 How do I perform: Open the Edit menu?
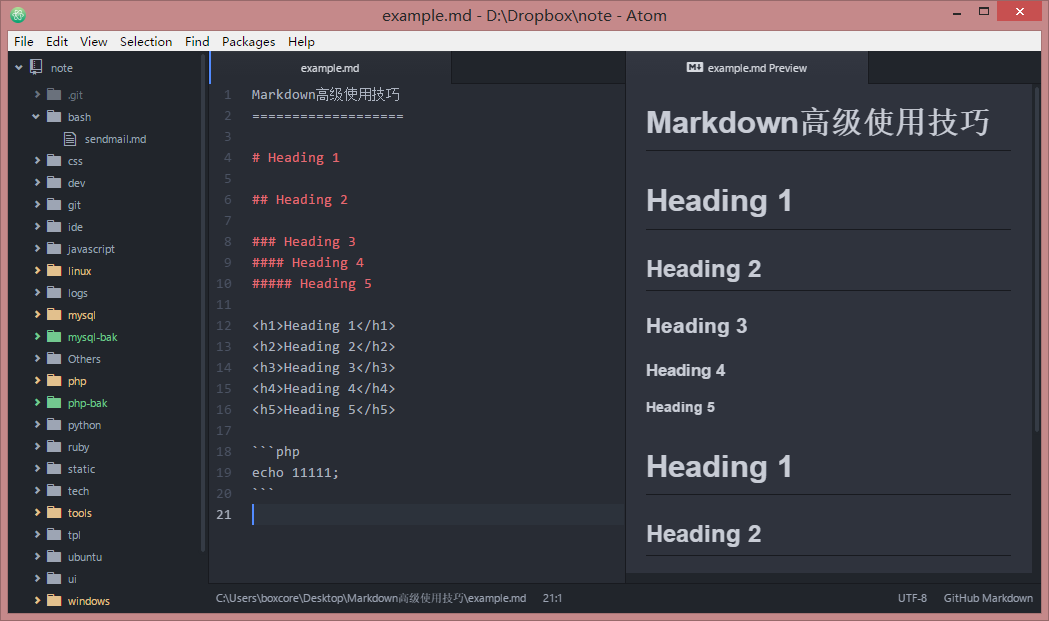pyautogui.click(x=57, y=41)
